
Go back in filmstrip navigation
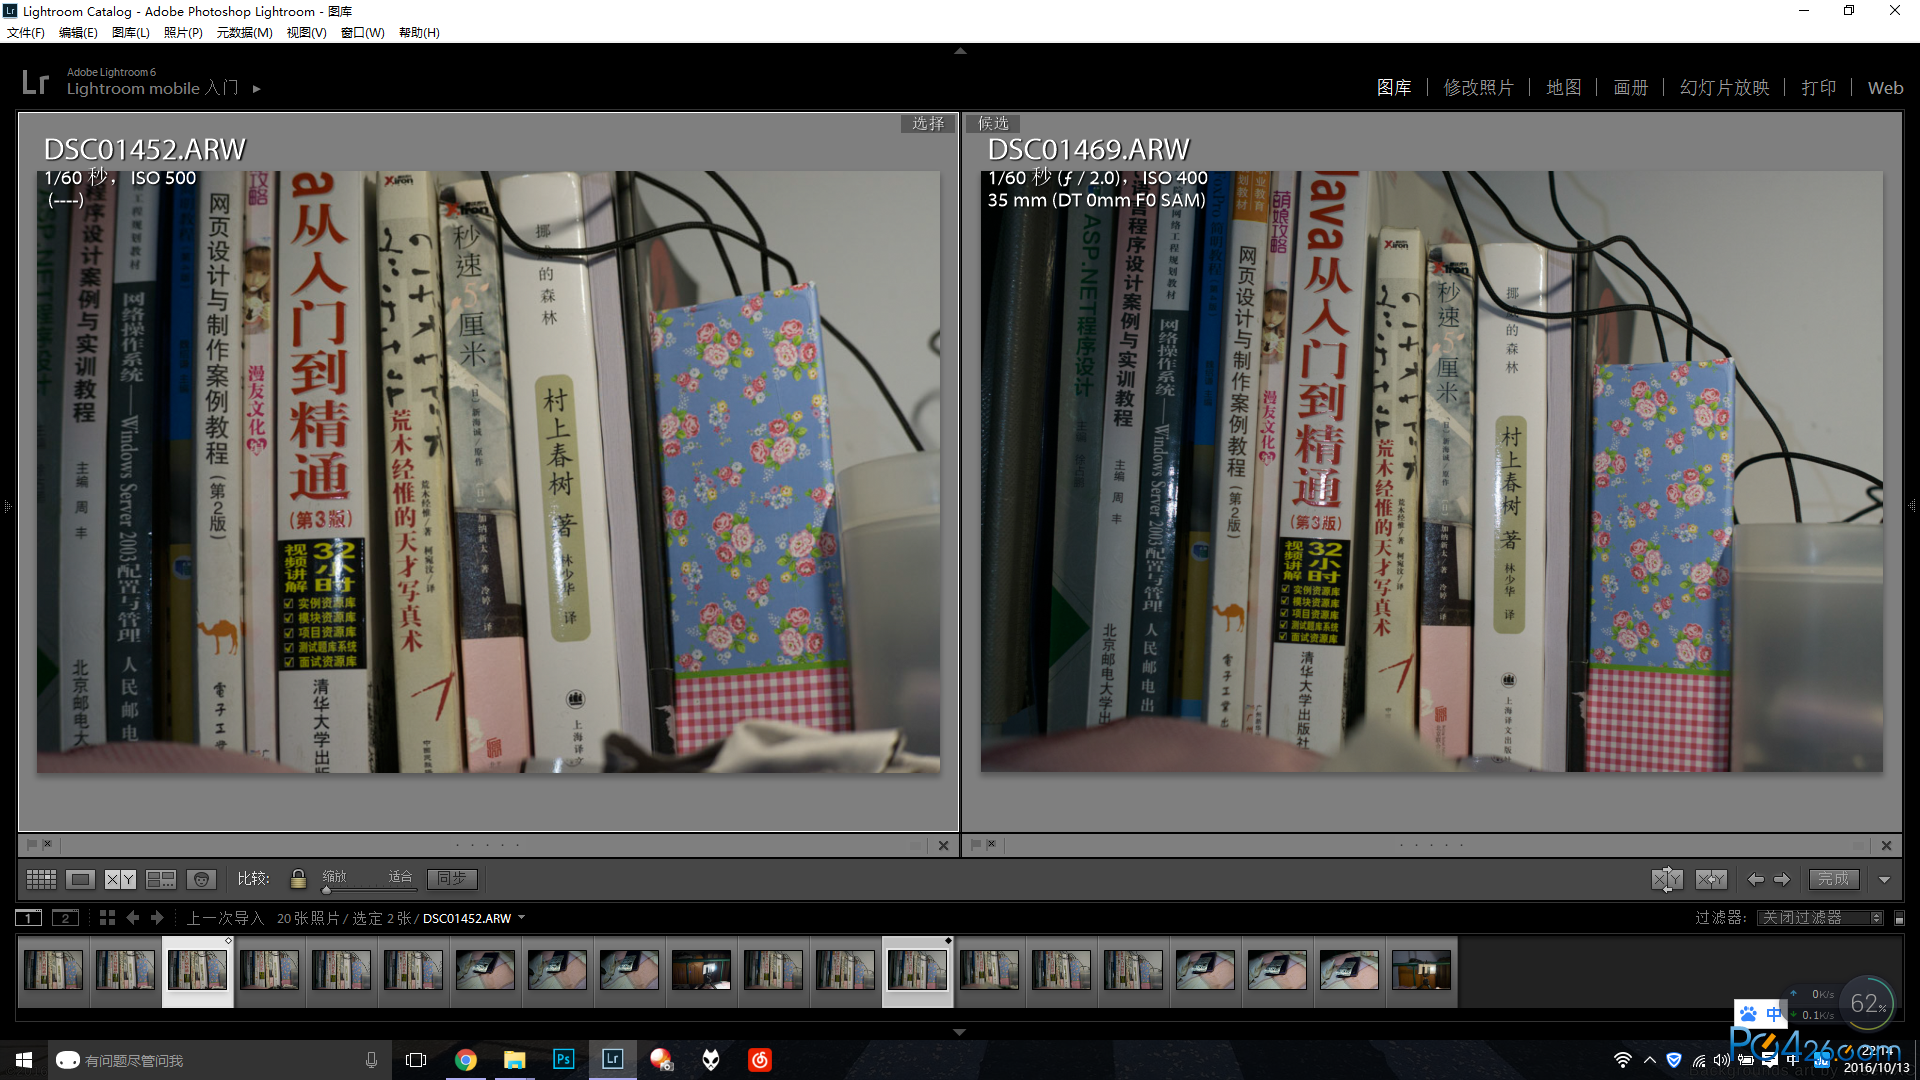pos(133,917)
